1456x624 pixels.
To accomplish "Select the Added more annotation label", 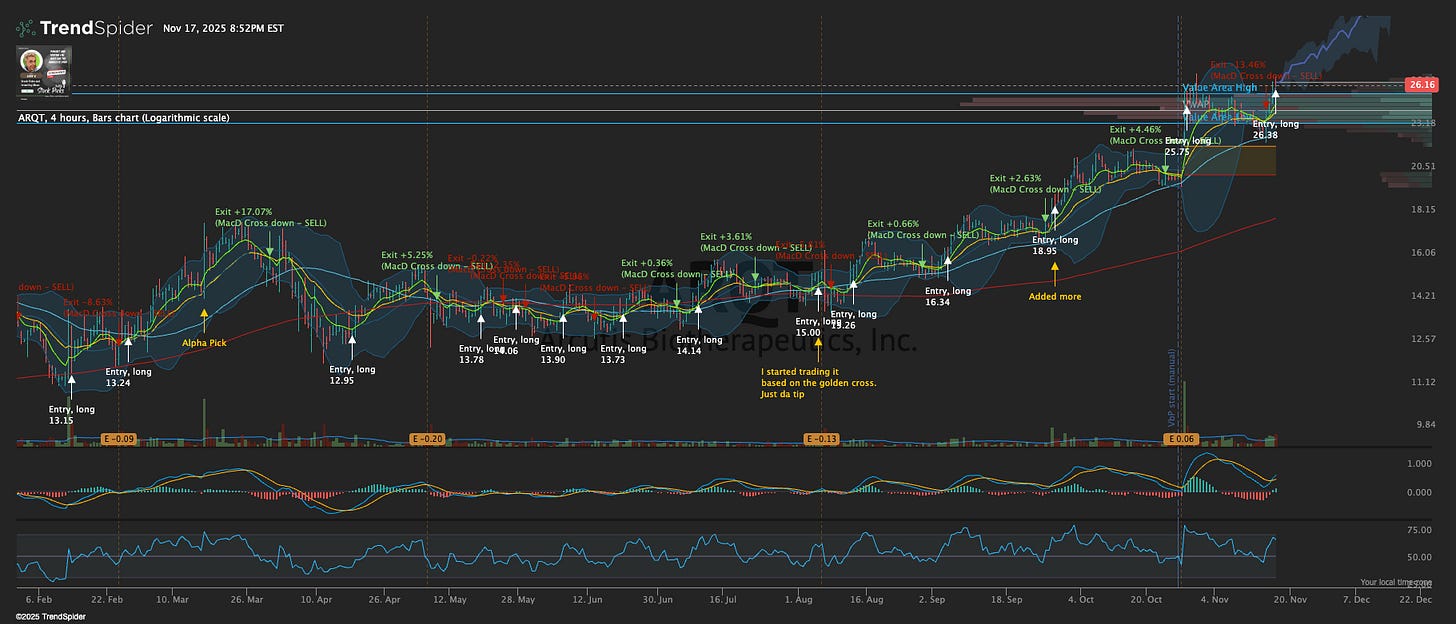I will point(1055,296).
